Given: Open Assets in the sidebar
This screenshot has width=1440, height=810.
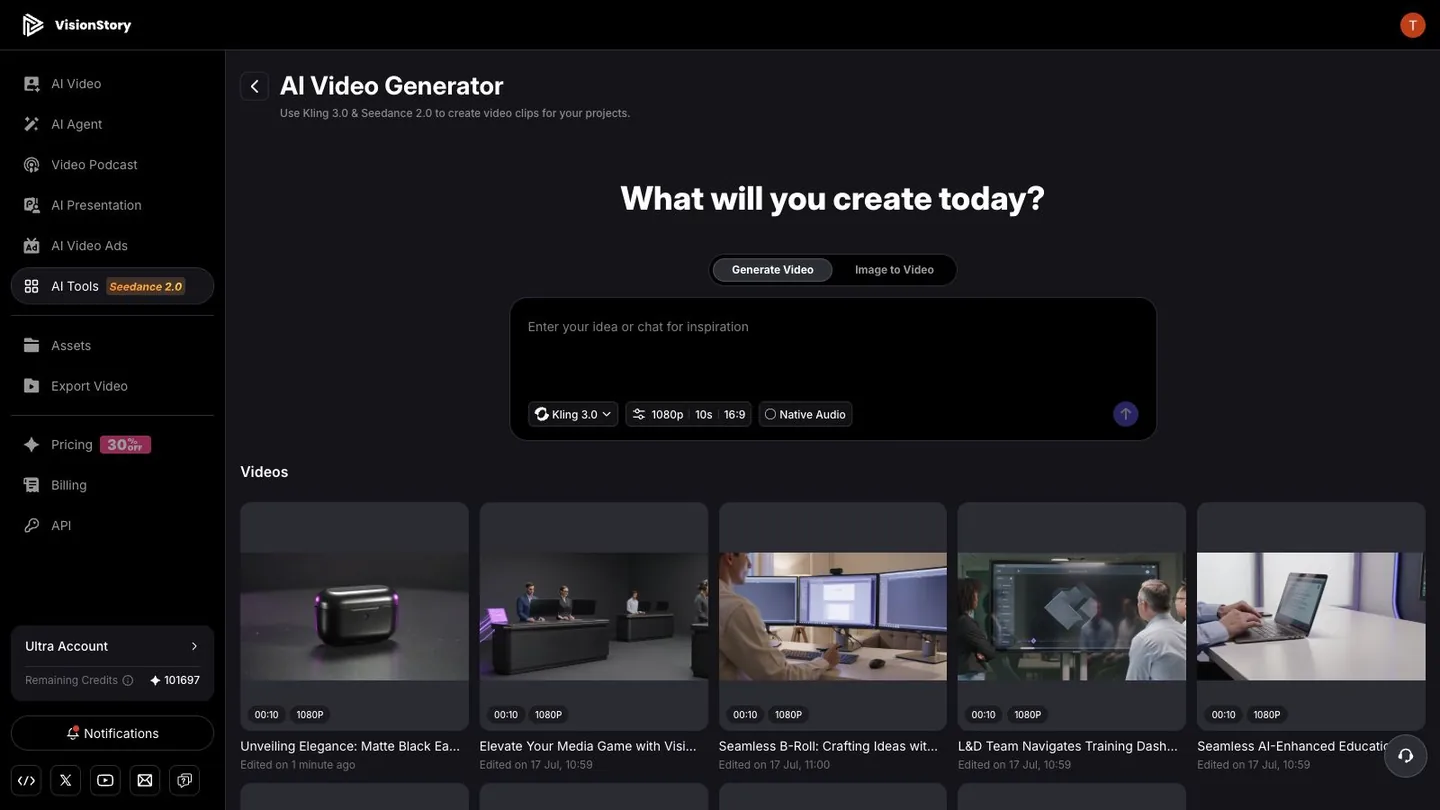Looking at the screenshot, I should click(x=112, y=346).
